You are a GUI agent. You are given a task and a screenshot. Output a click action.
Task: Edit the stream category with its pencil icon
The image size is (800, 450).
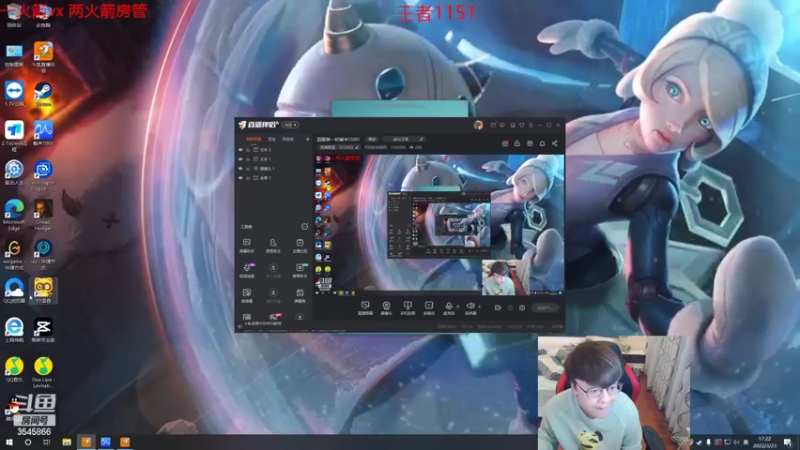tap(357, 147)
